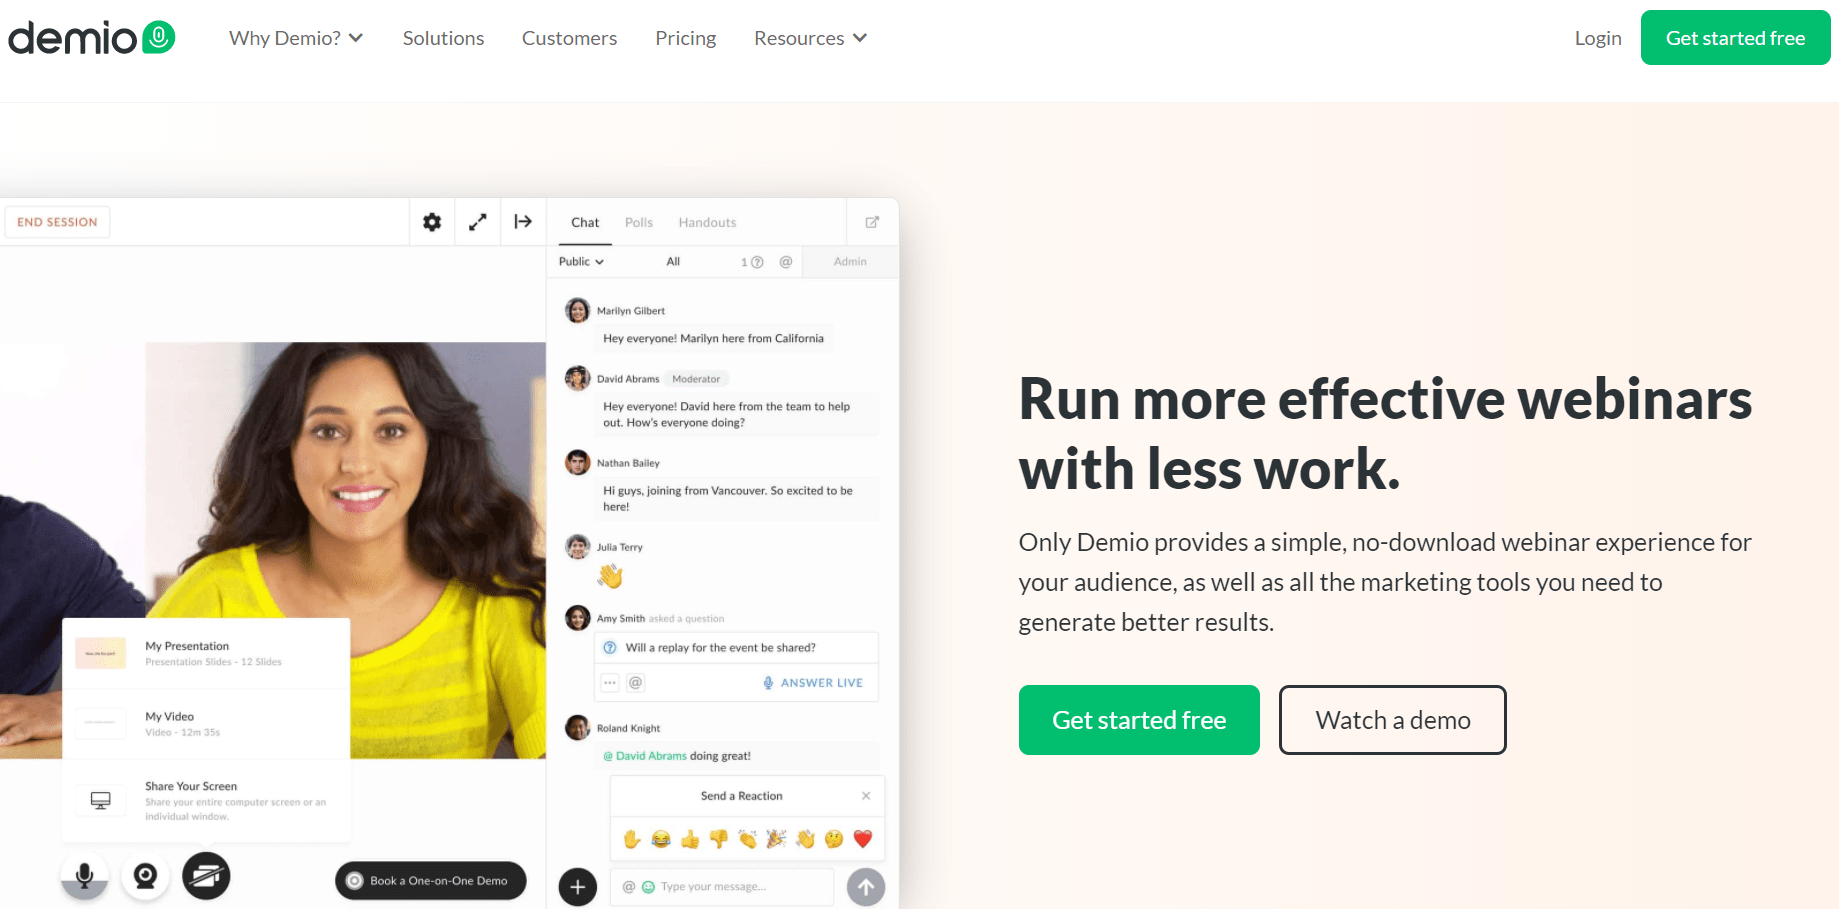The height and width of the screenshot is (909, 1839).
Task: Click the fullscreen expand arrows icon
Action: 478,222
